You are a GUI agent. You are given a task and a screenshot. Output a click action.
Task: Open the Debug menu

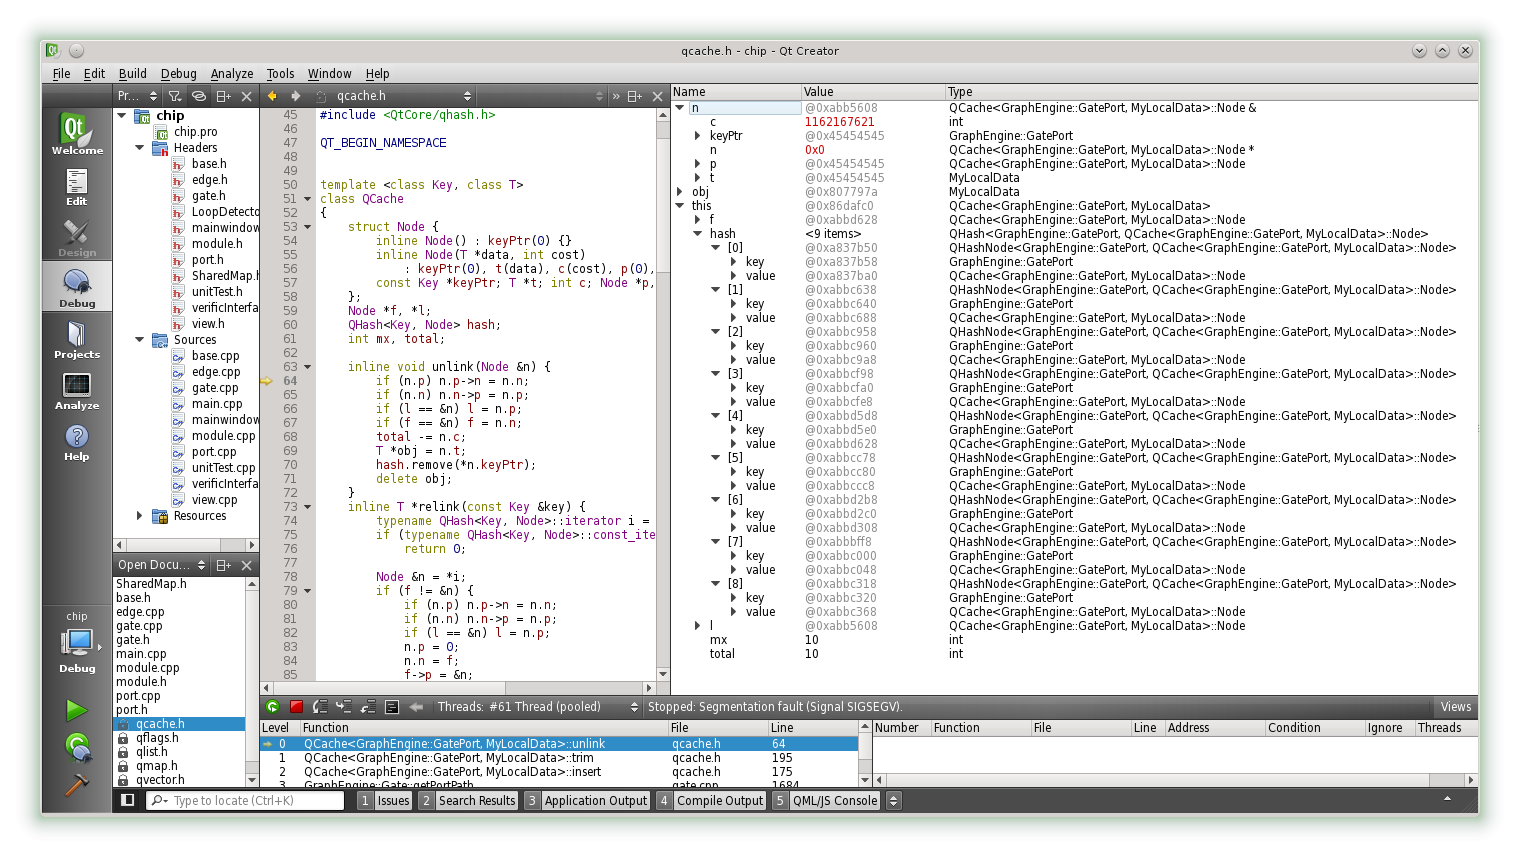[178, 74]
